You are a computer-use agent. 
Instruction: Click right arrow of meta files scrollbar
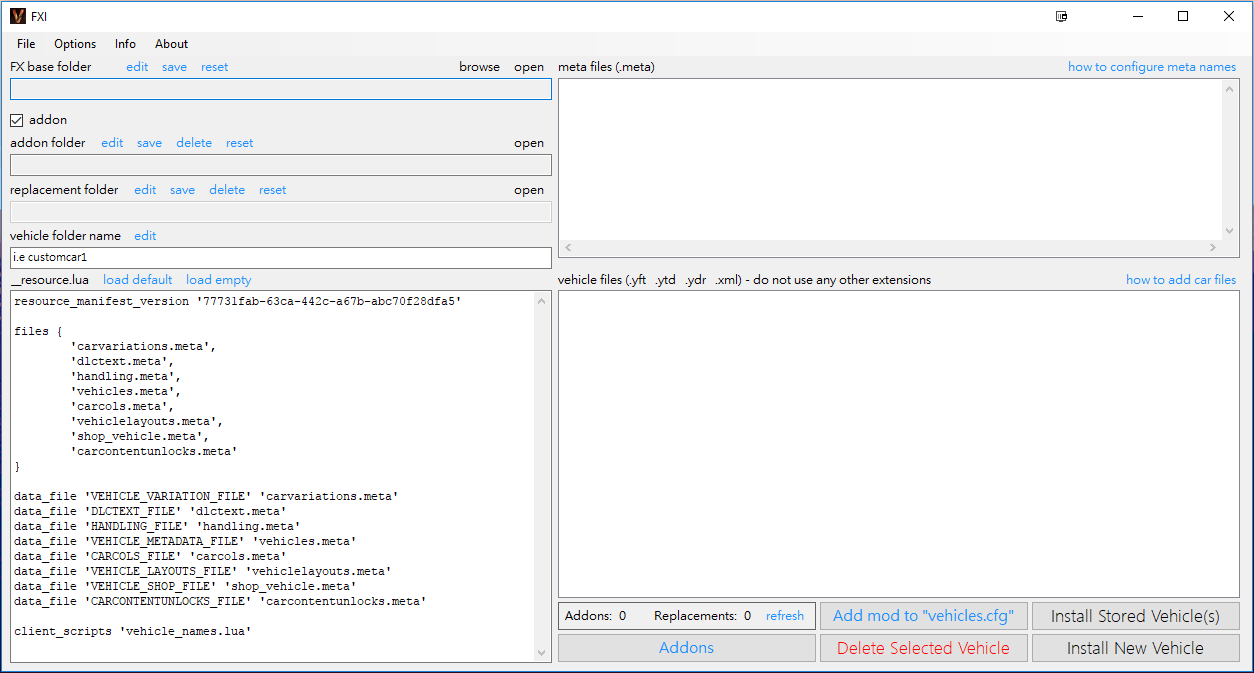(1213, 247)
